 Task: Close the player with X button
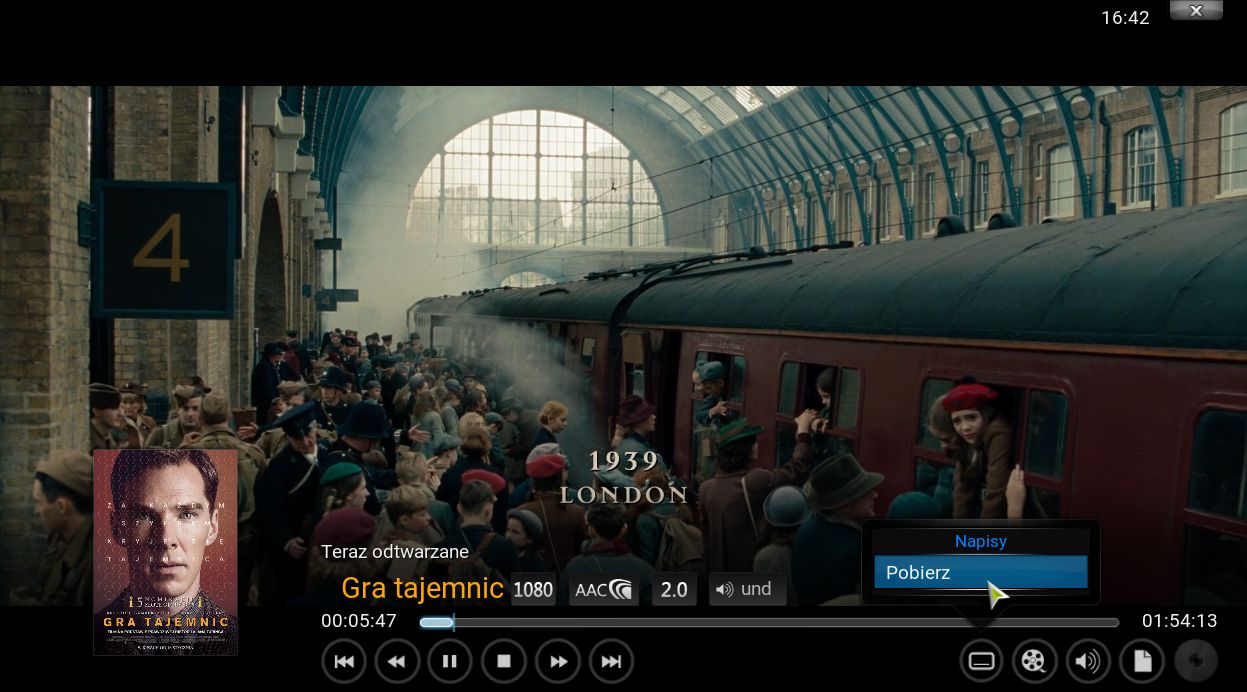(x=1196, y=10)
